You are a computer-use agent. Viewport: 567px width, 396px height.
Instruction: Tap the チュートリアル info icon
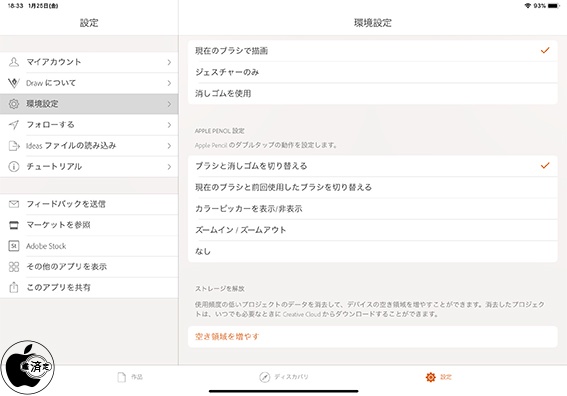14,167
